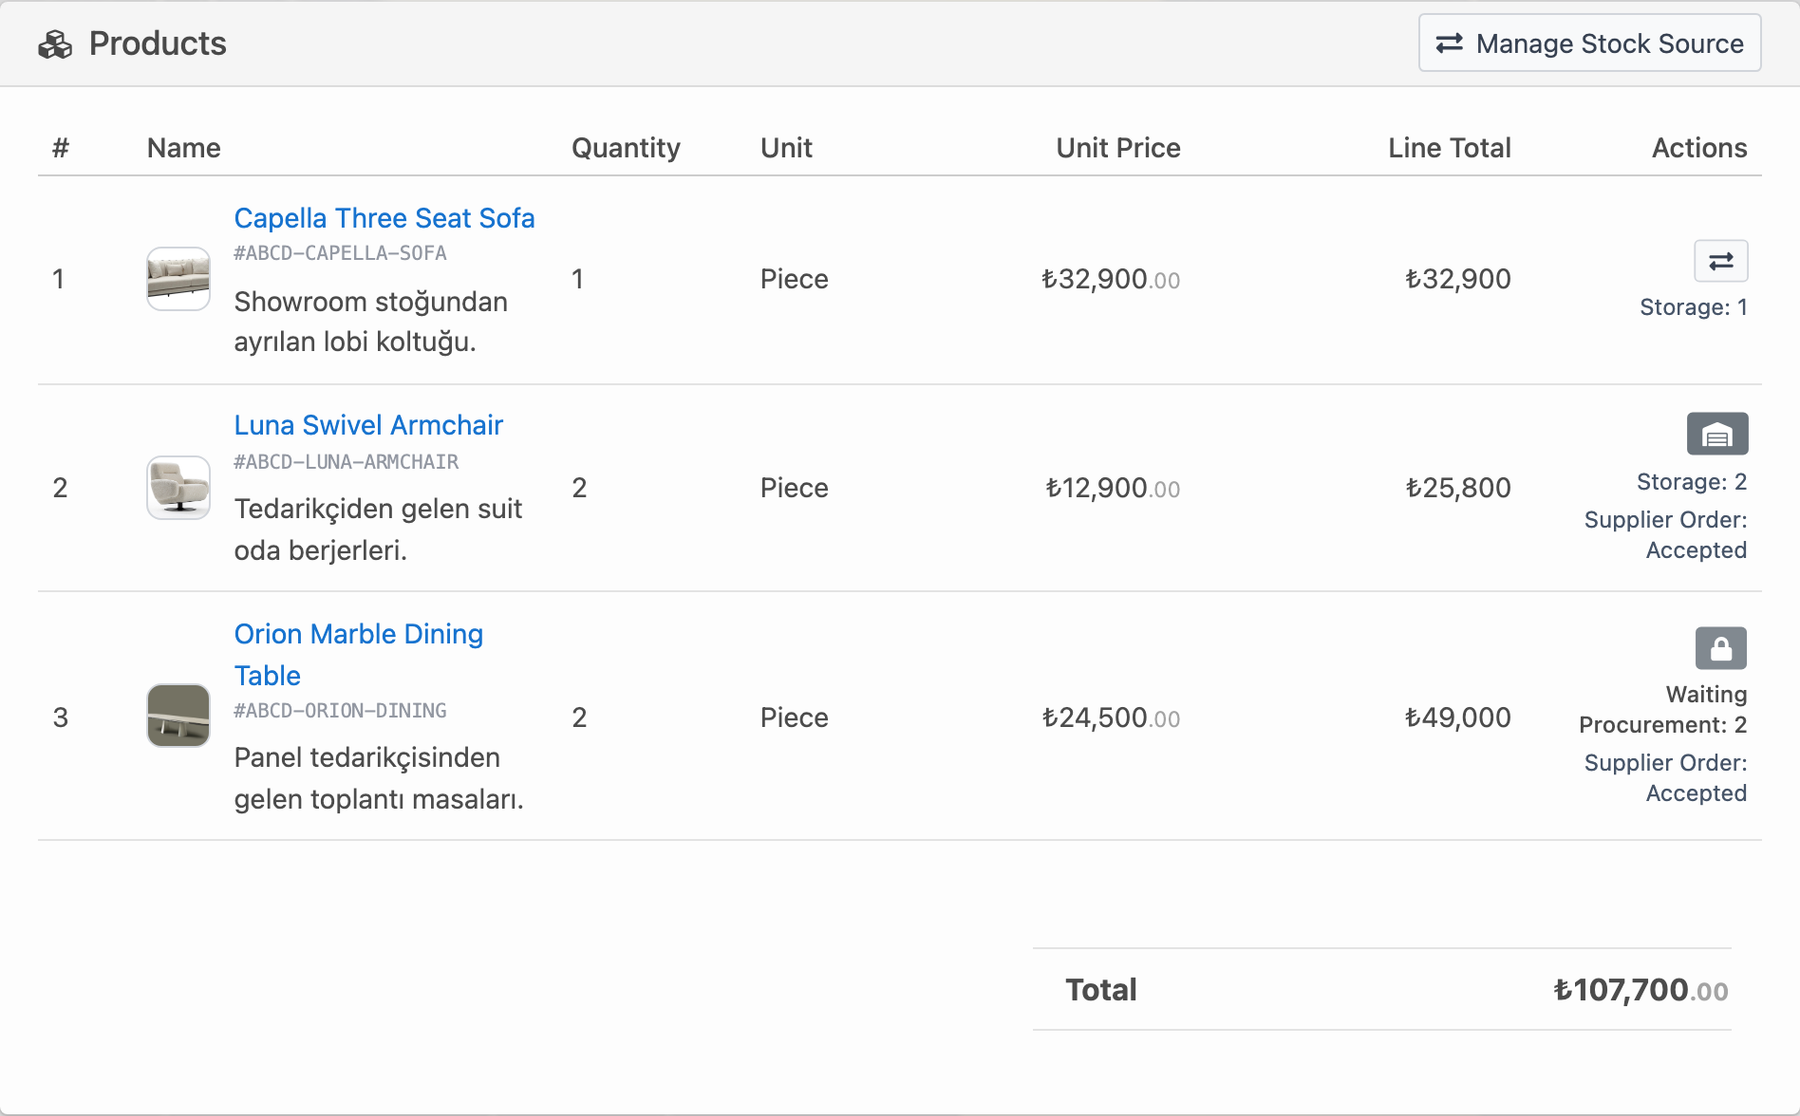This screenshot has height=1116, width=1800.
Task: Open the Luna Swivel Armchair link
Action: [368, 425]
